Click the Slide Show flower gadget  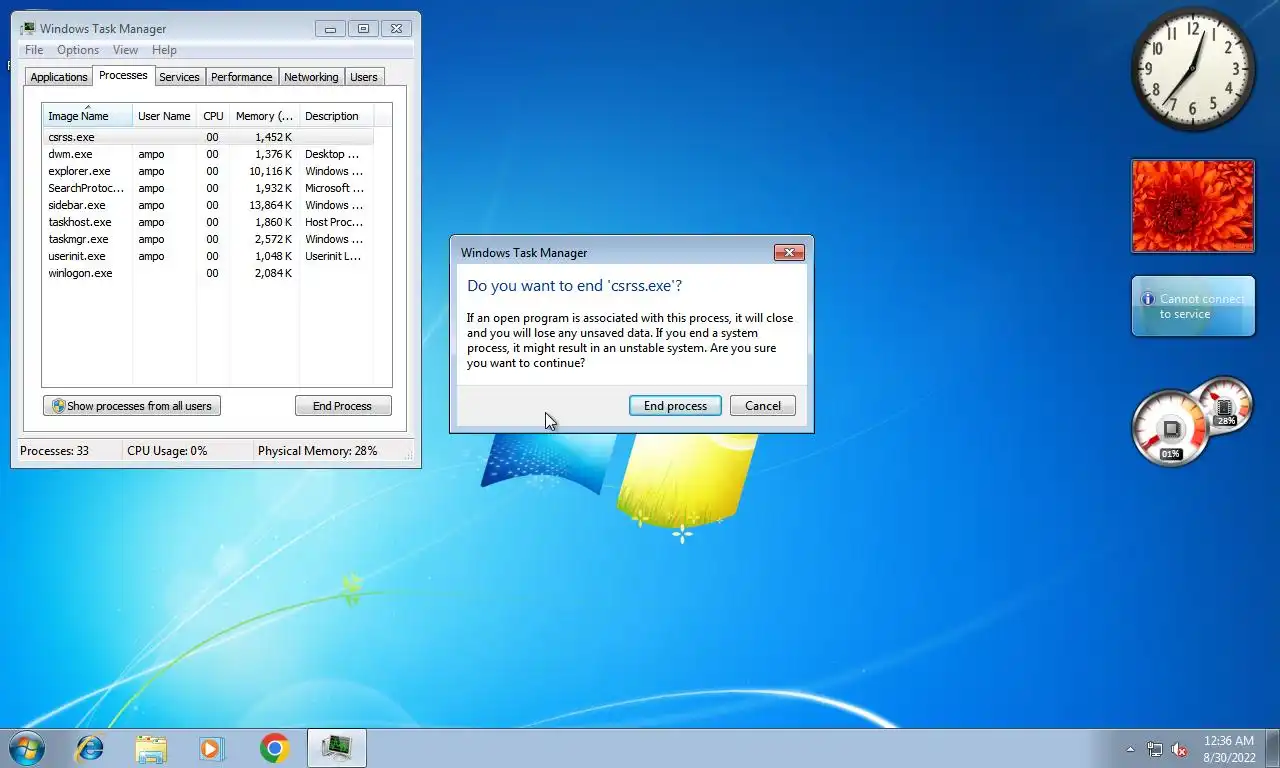tap(1193, 206)
